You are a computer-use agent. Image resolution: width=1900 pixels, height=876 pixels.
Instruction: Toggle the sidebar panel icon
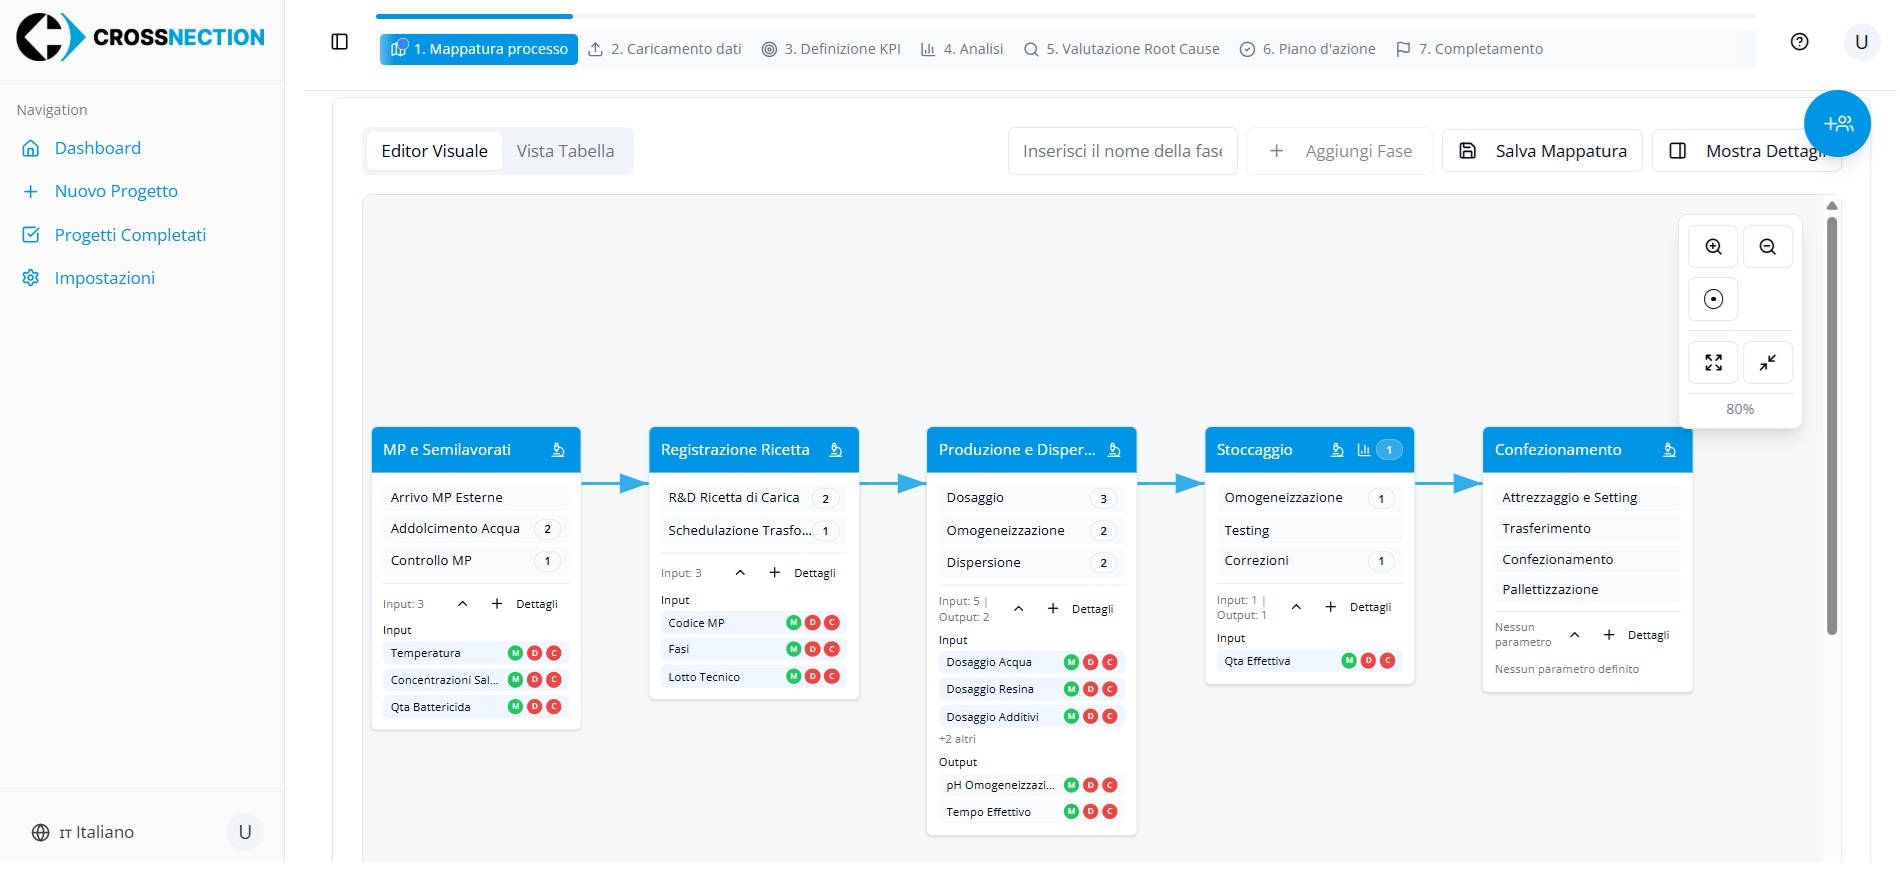click(x=339, y=41)
